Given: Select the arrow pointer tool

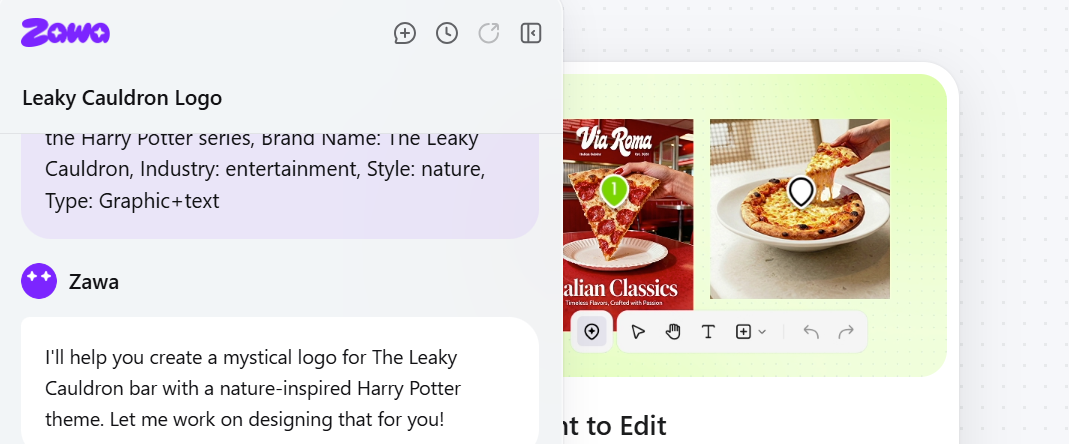Looking at the screenshot, I should pyautogui.click(x=638, y=332).
